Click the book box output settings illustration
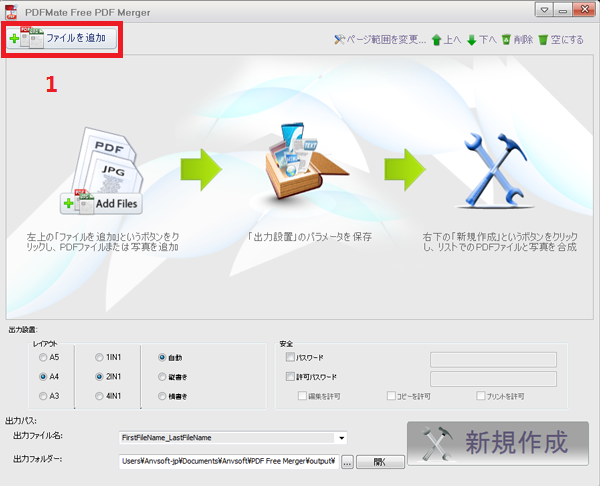Screen dimensions: 600x486 (305, 162)
